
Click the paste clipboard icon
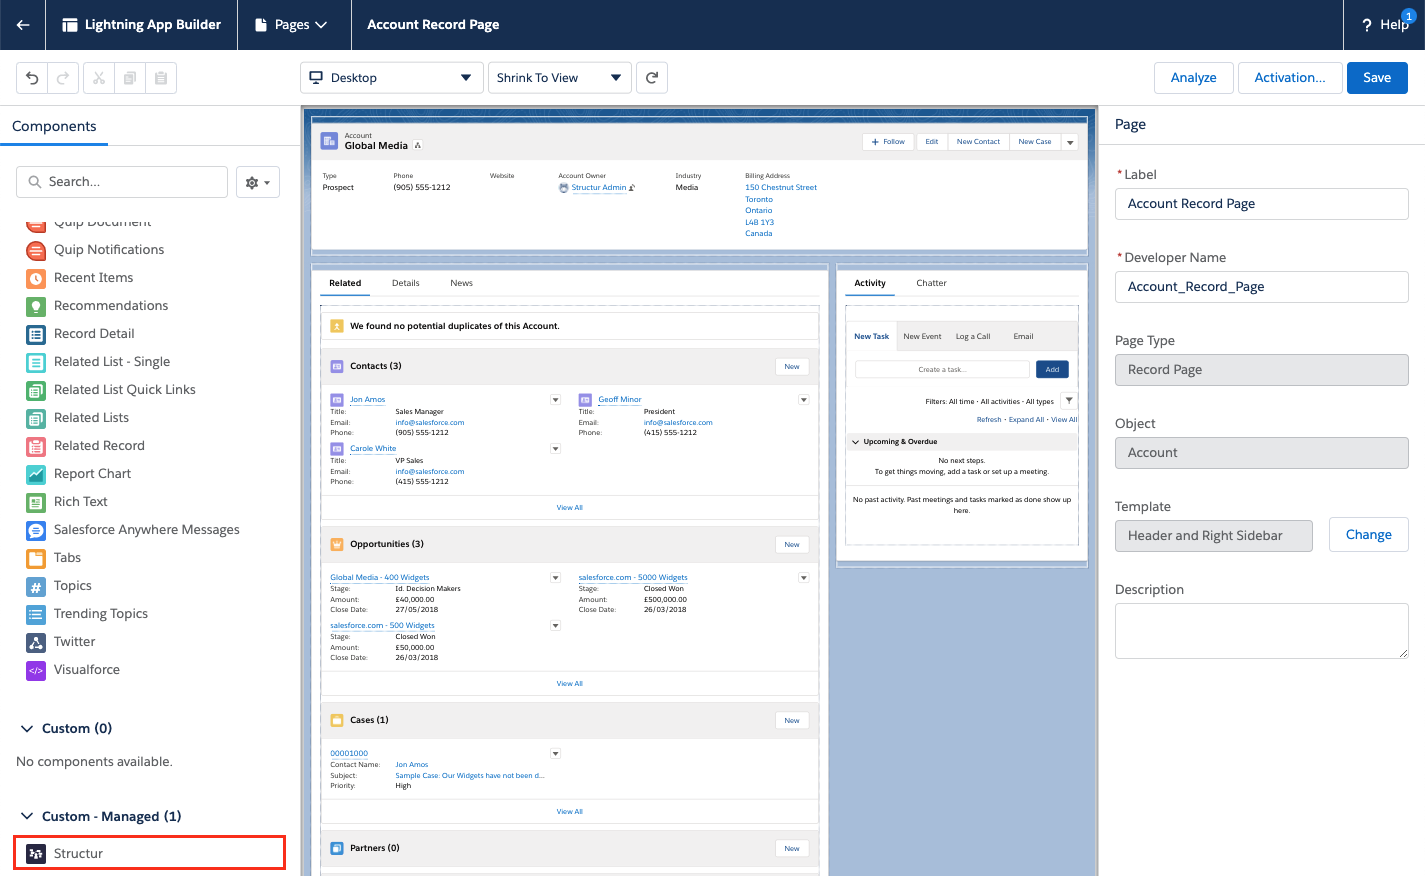point(161,78)
